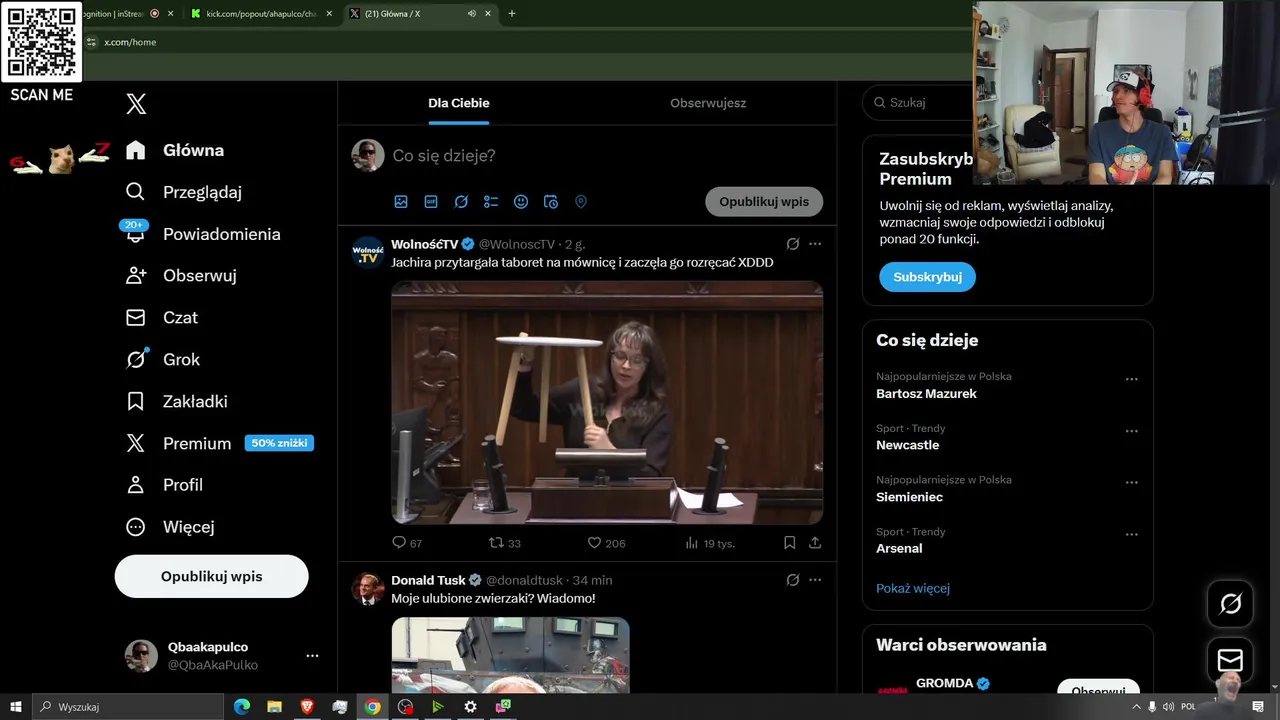This screenshot has height=720, width=1280.
Task: Open the Windows Start menu
Action: (16, 707)
